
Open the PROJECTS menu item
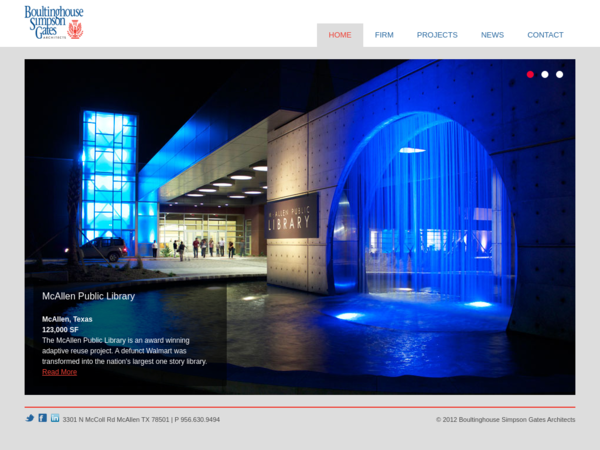[437, 35]
